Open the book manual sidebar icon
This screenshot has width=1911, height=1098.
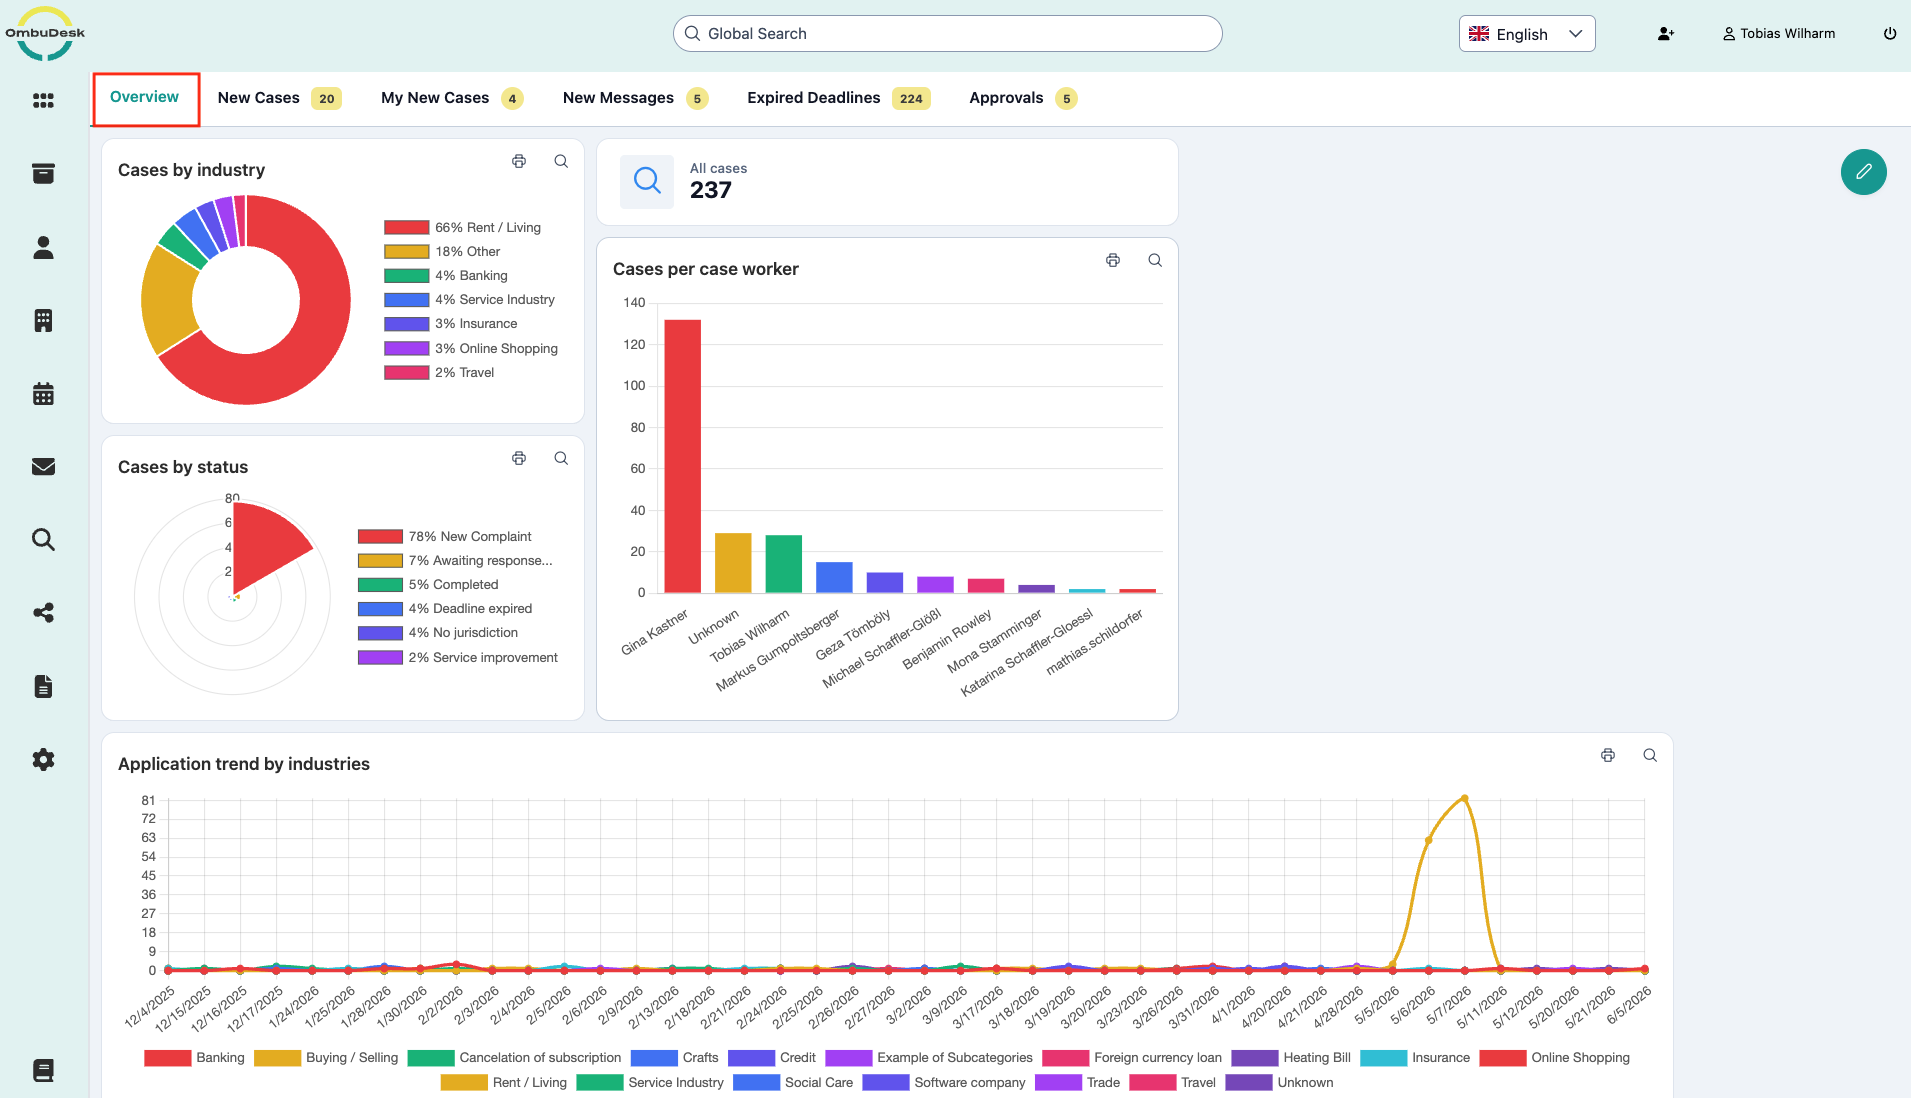coord(43,1070)
